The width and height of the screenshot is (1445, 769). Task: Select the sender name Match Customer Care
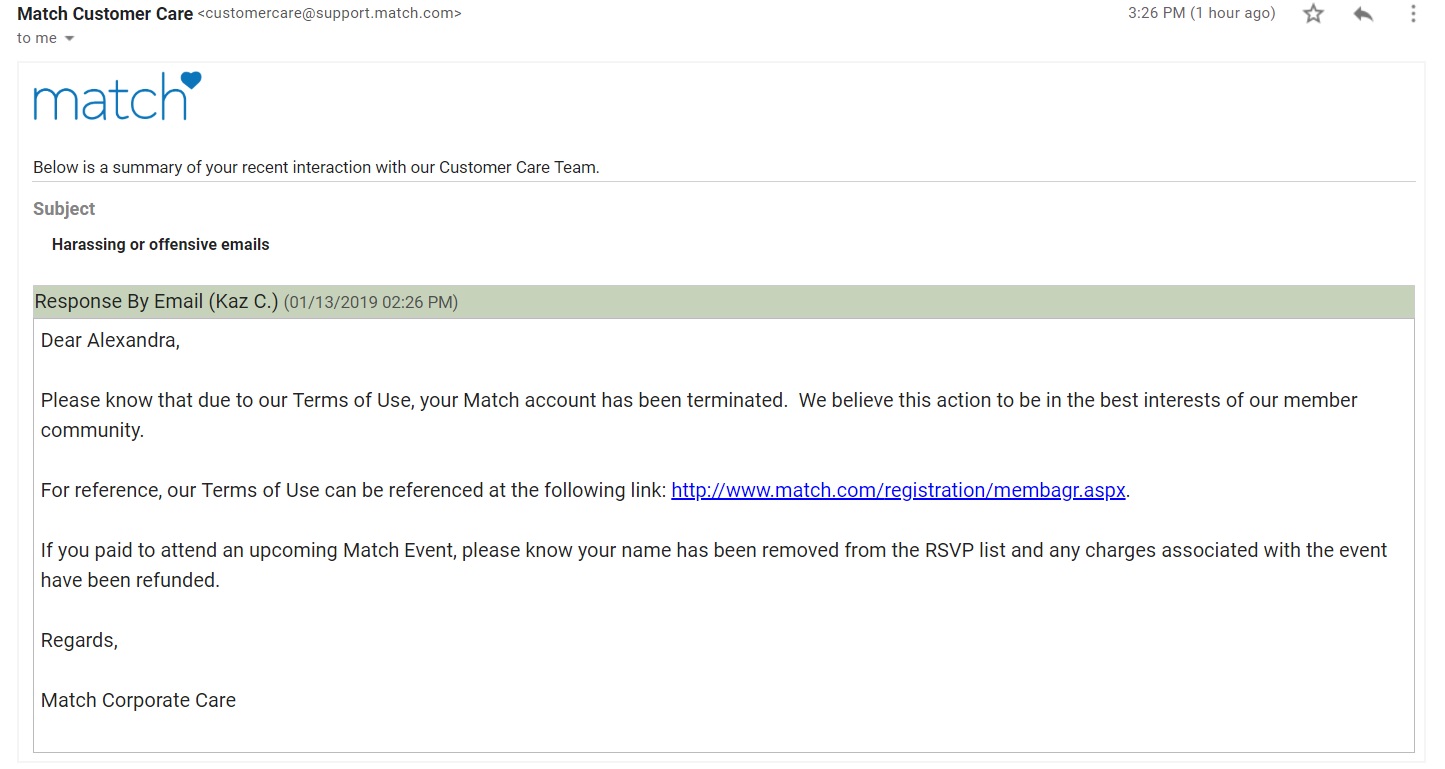point(105,14)
